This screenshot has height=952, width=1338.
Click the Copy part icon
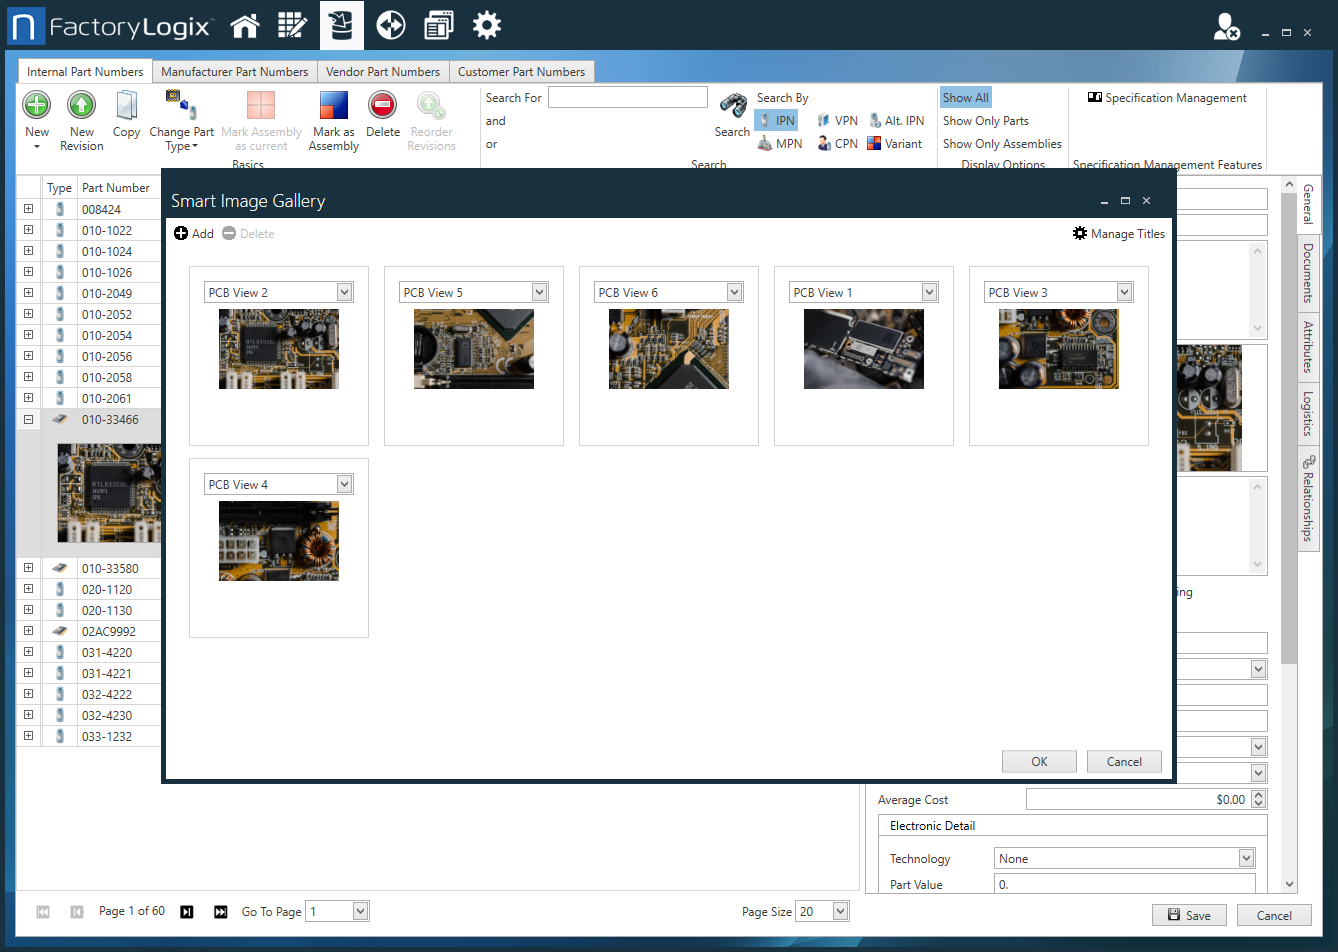click(126, 106)
